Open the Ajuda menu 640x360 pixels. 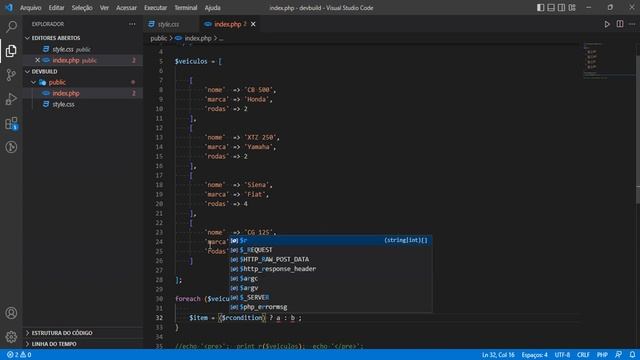(213, 8)
